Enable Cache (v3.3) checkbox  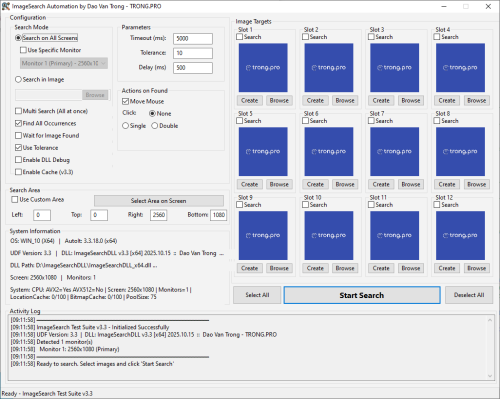[x=44, y=172]
